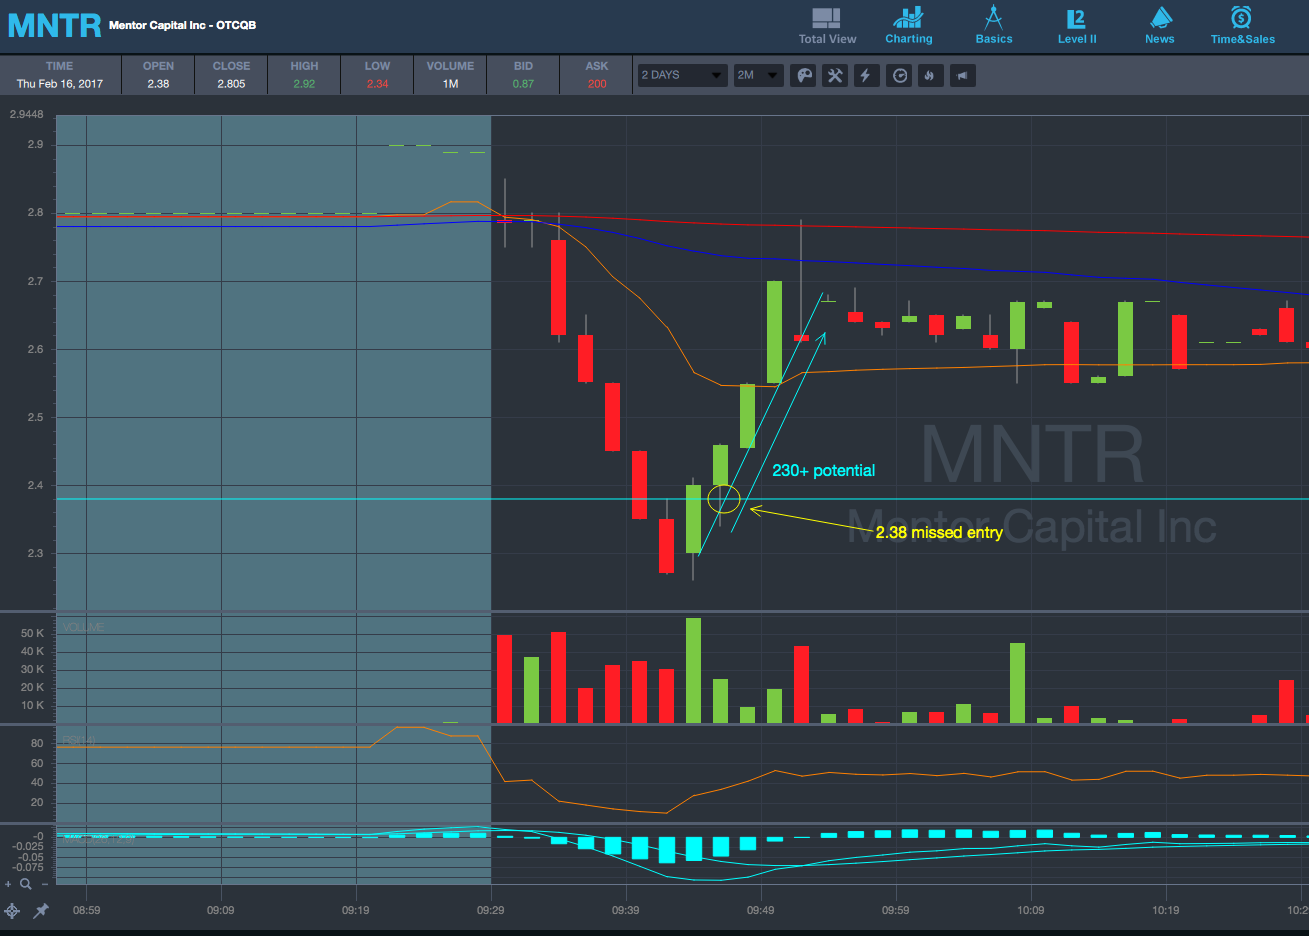Go to the Level II tab

click(1077, 26)
